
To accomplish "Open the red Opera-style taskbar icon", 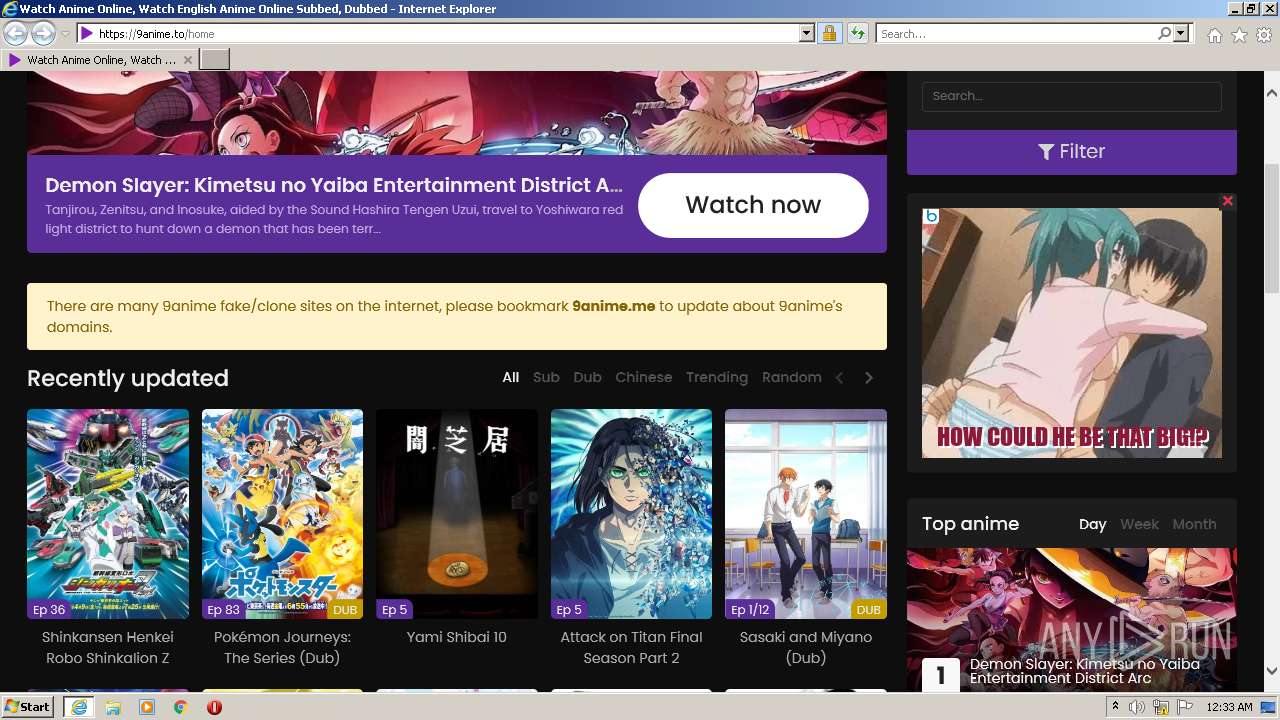I will pos(214,707).
